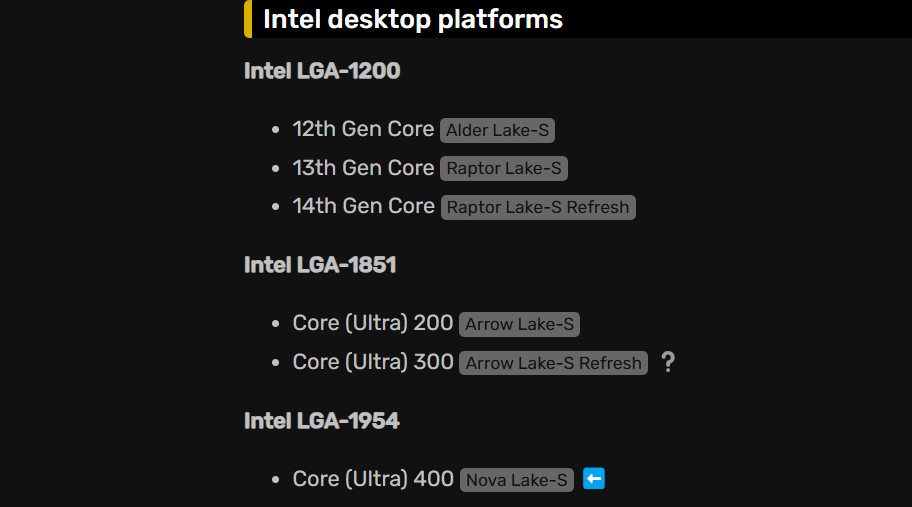Click the Core (Ultra) 200 text
This screenshot has height=507, width=912.
373,323
